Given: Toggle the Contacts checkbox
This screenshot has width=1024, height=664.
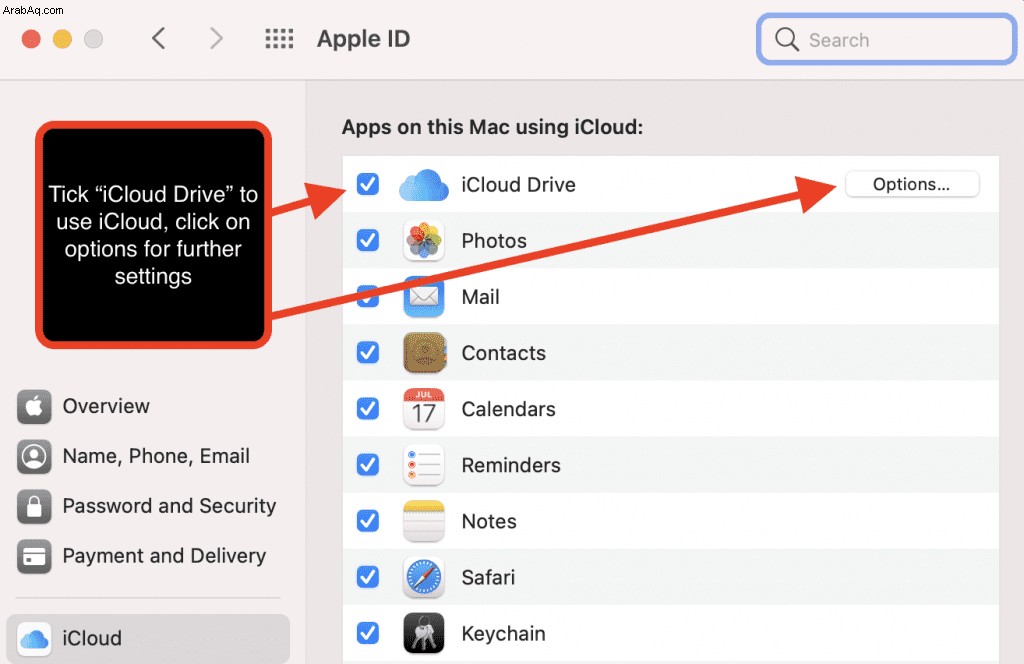Looking at the screenshot, I should [368, 353].
